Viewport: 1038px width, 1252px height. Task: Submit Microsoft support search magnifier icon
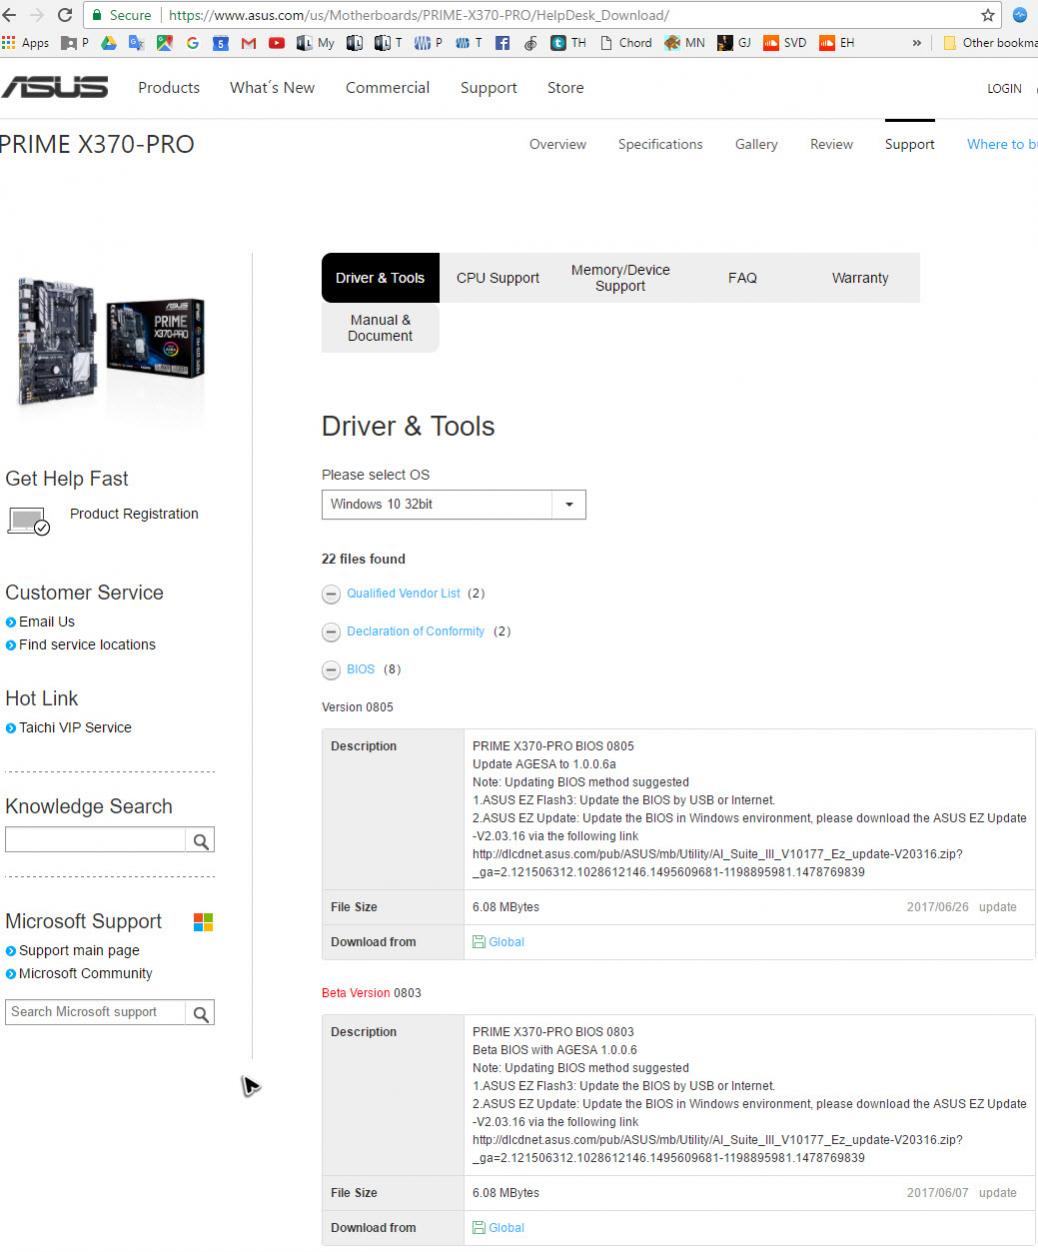pos(201,1013)
